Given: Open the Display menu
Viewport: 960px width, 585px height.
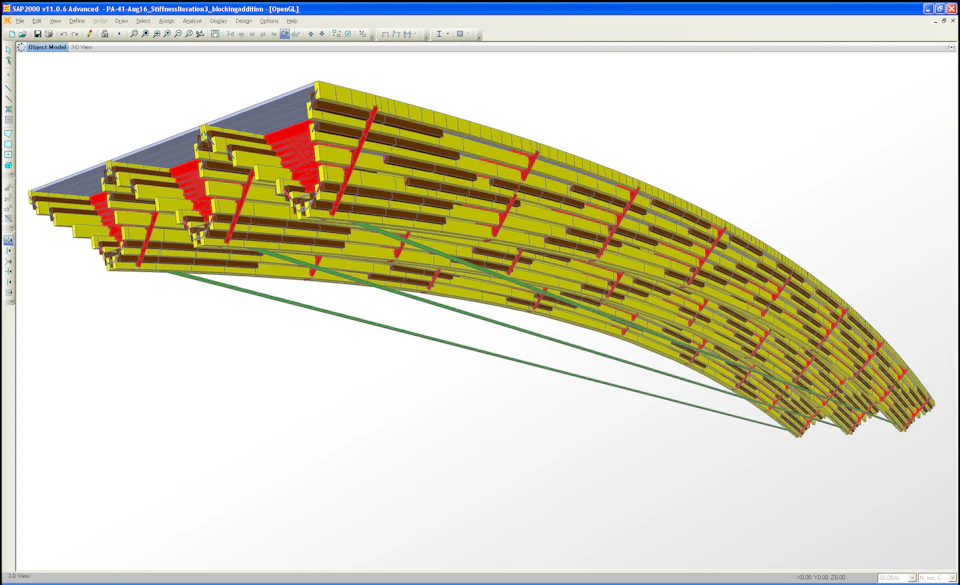Looking at the screenshot, I should point(219,21).
